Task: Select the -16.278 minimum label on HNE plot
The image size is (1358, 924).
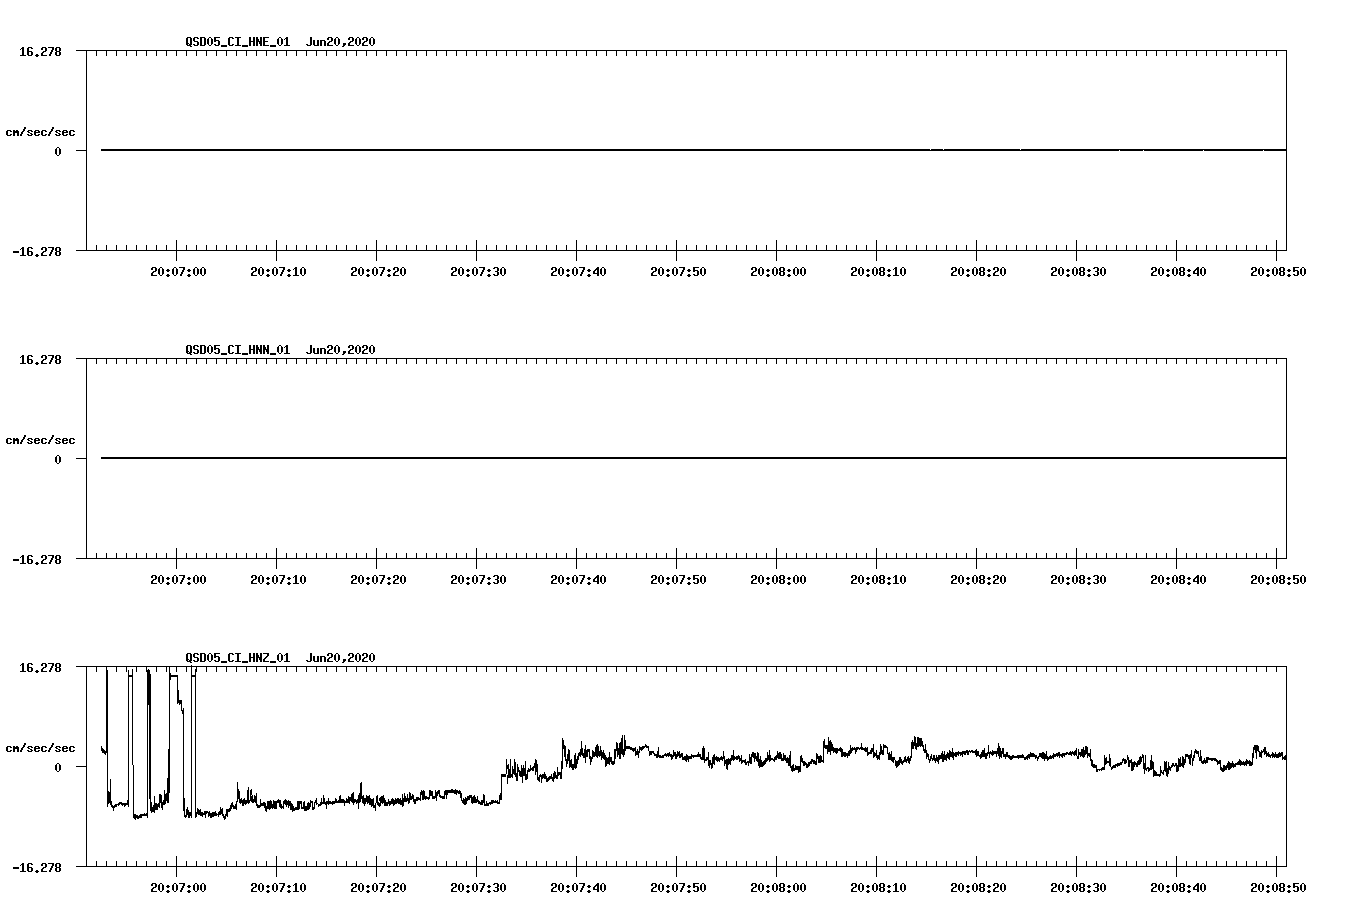Action: [x=37, y=252]
